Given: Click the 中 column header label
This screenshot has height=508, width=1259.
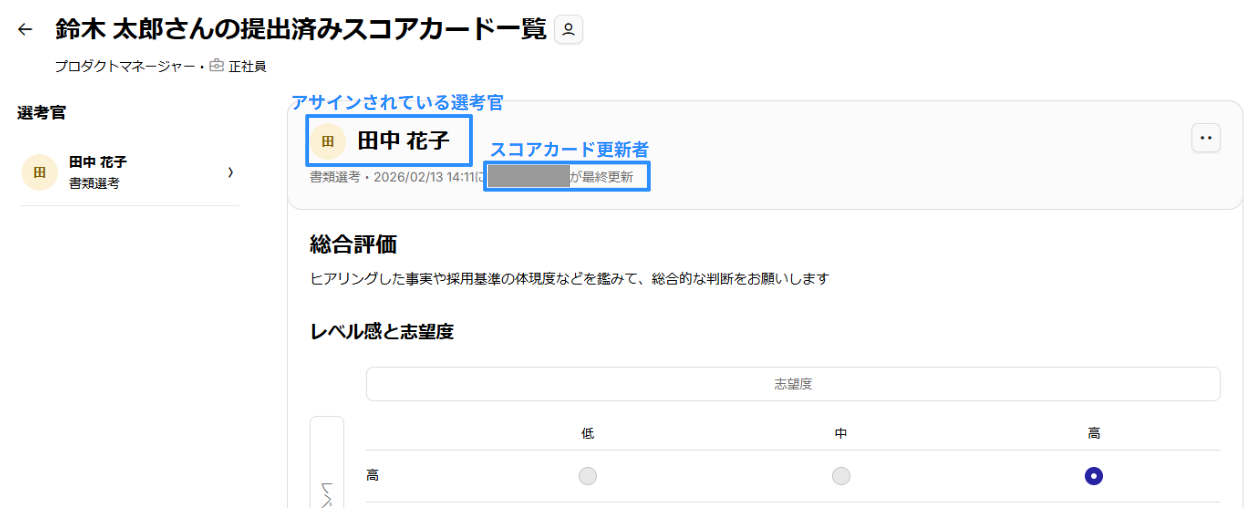Looking at the screenshot, I should (841, 433).
